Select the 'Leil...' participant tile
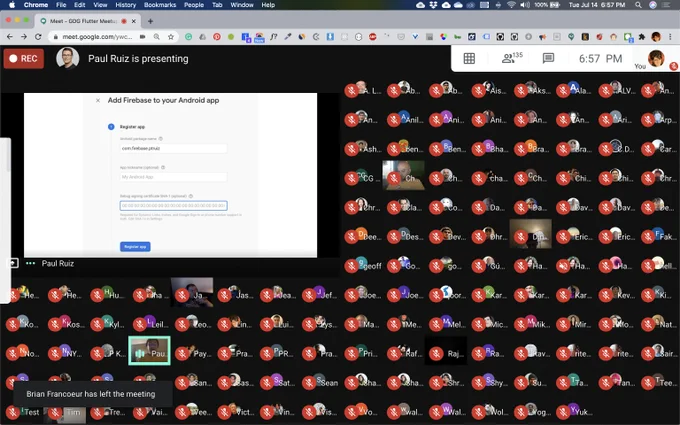The width and height of the screenshot is (680, 425). (x=150, y=322)
